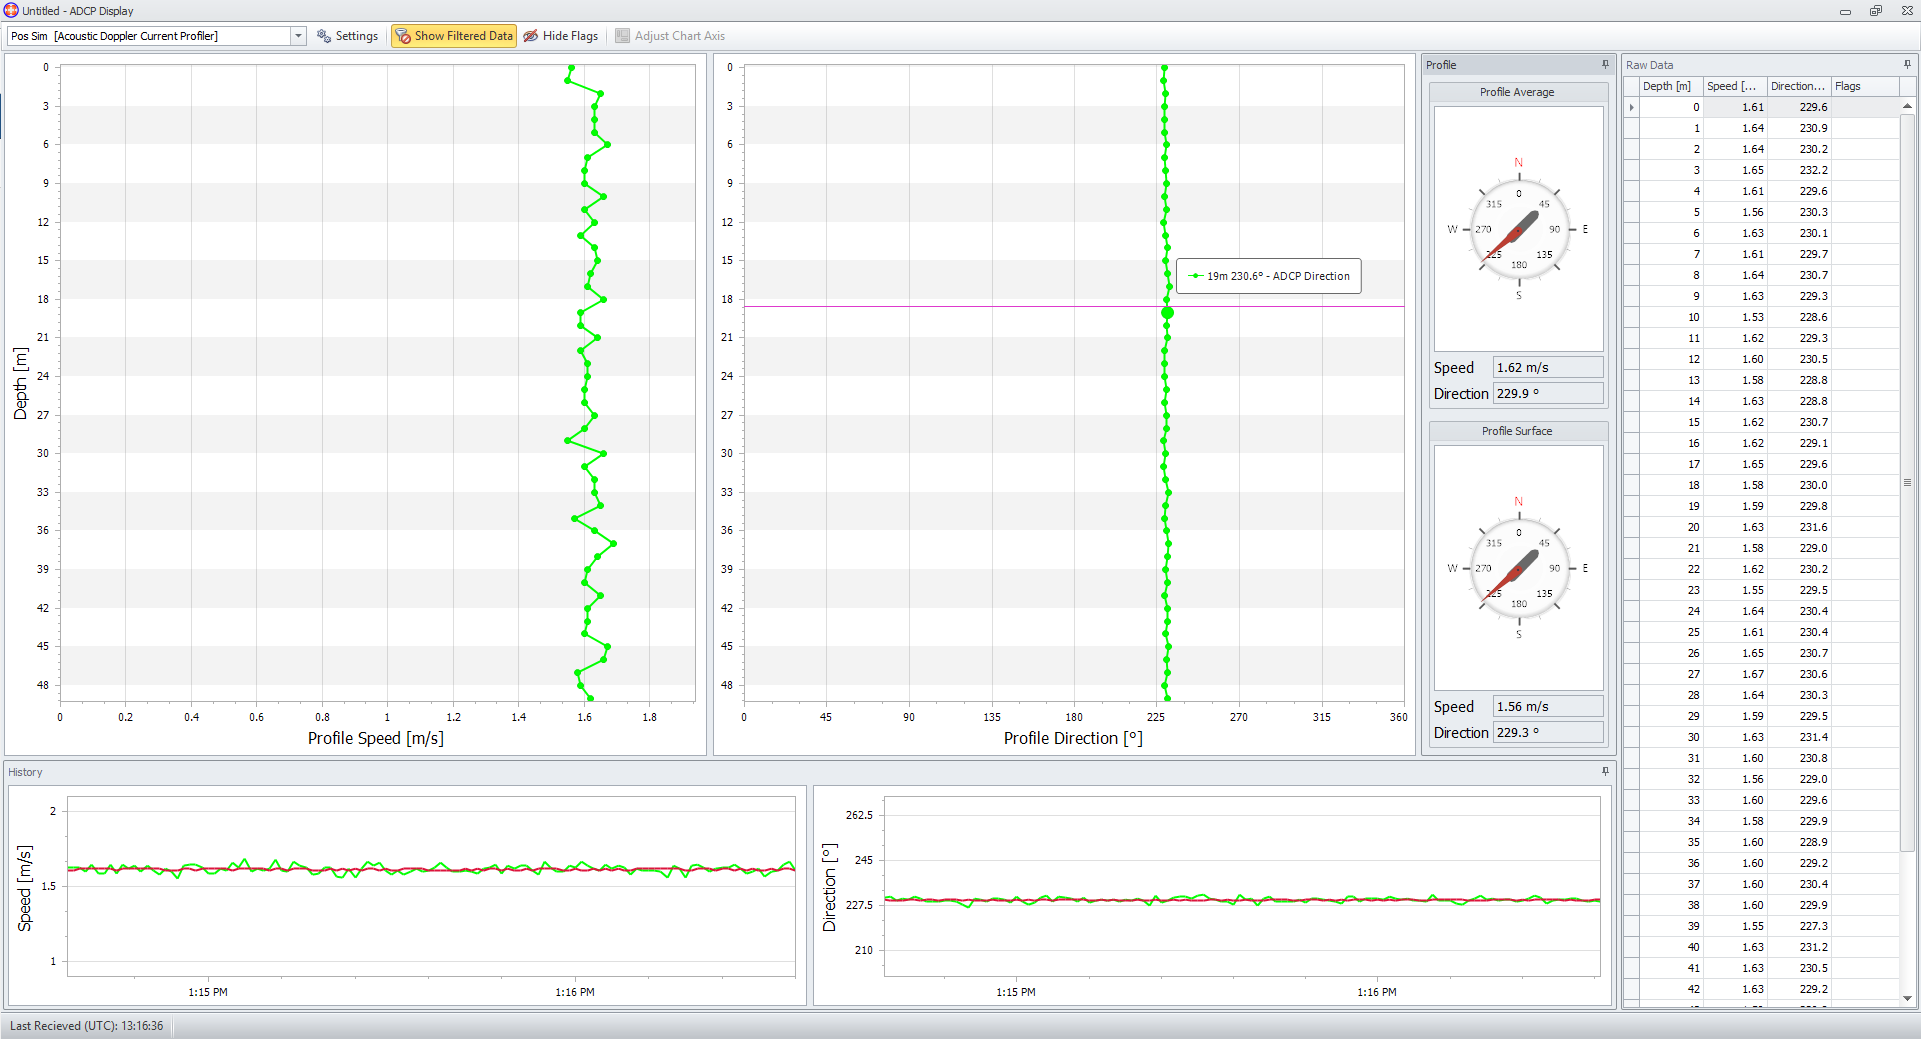Pin the Profile panel
This screenshot has height=1039, width=1921.
(1605, 65)
